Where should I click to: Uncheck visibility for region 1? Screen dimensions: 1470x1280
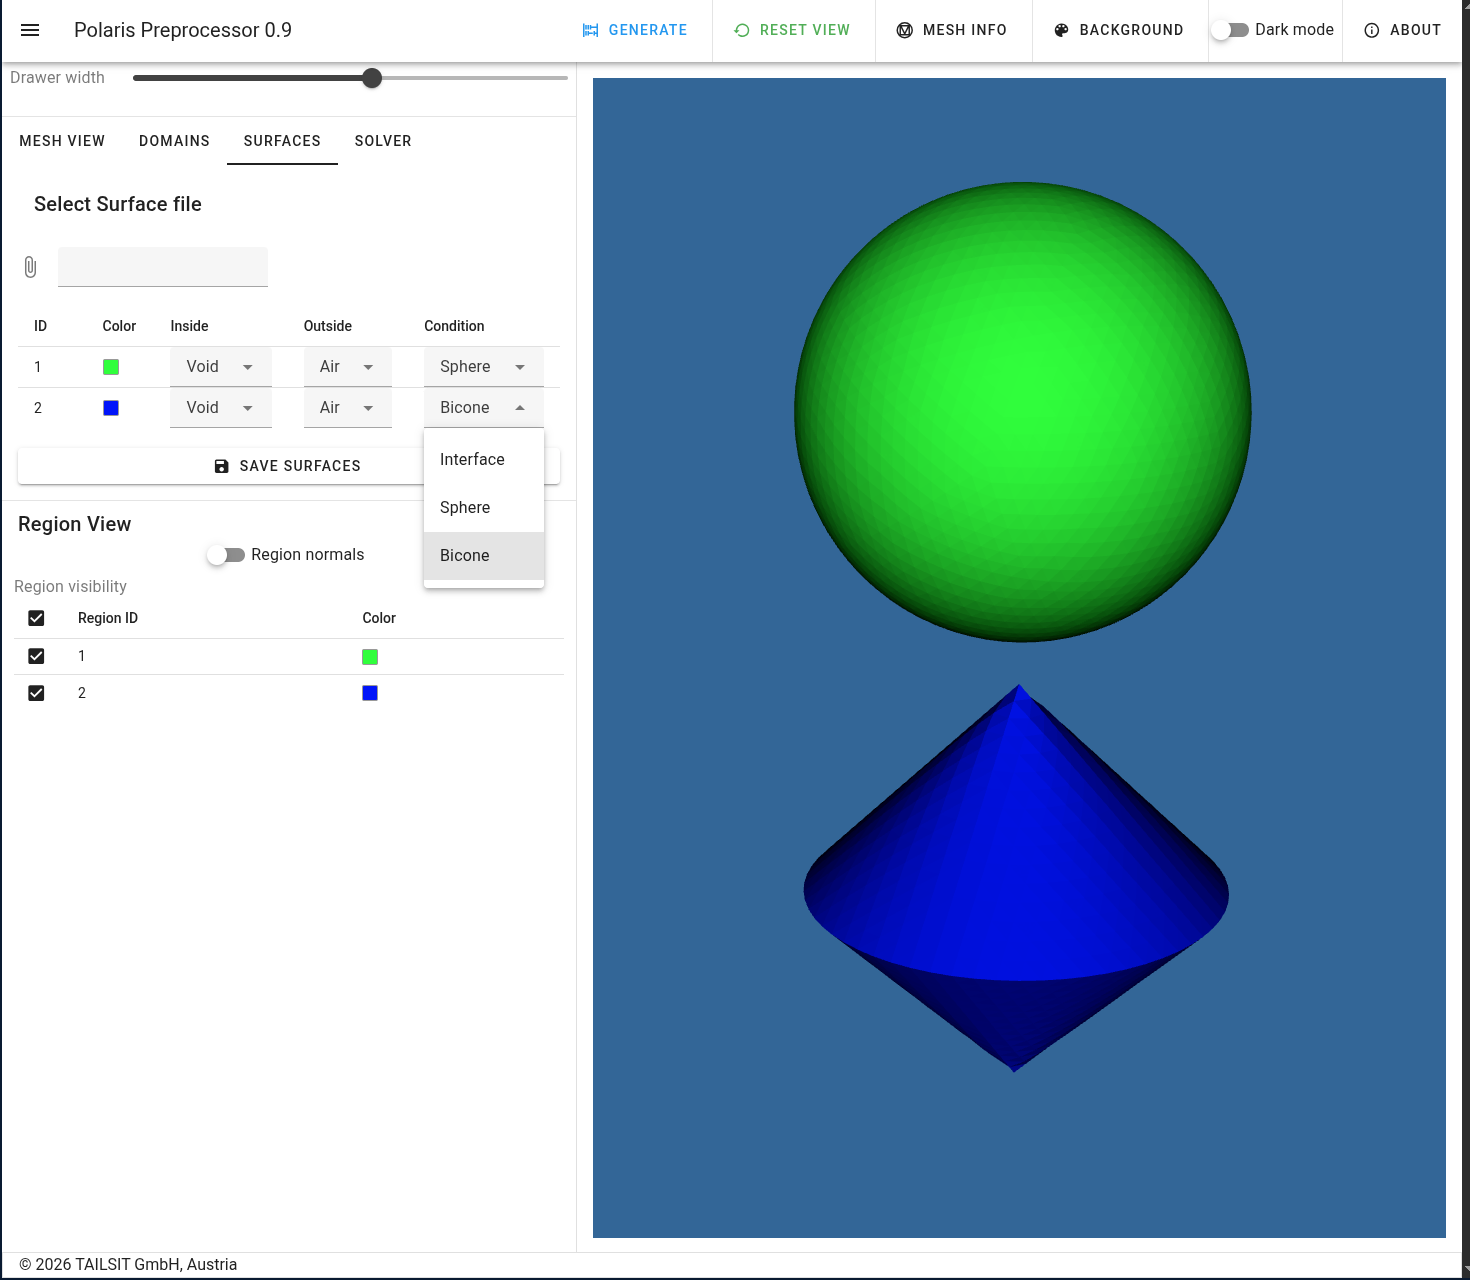tap(36, 656)
